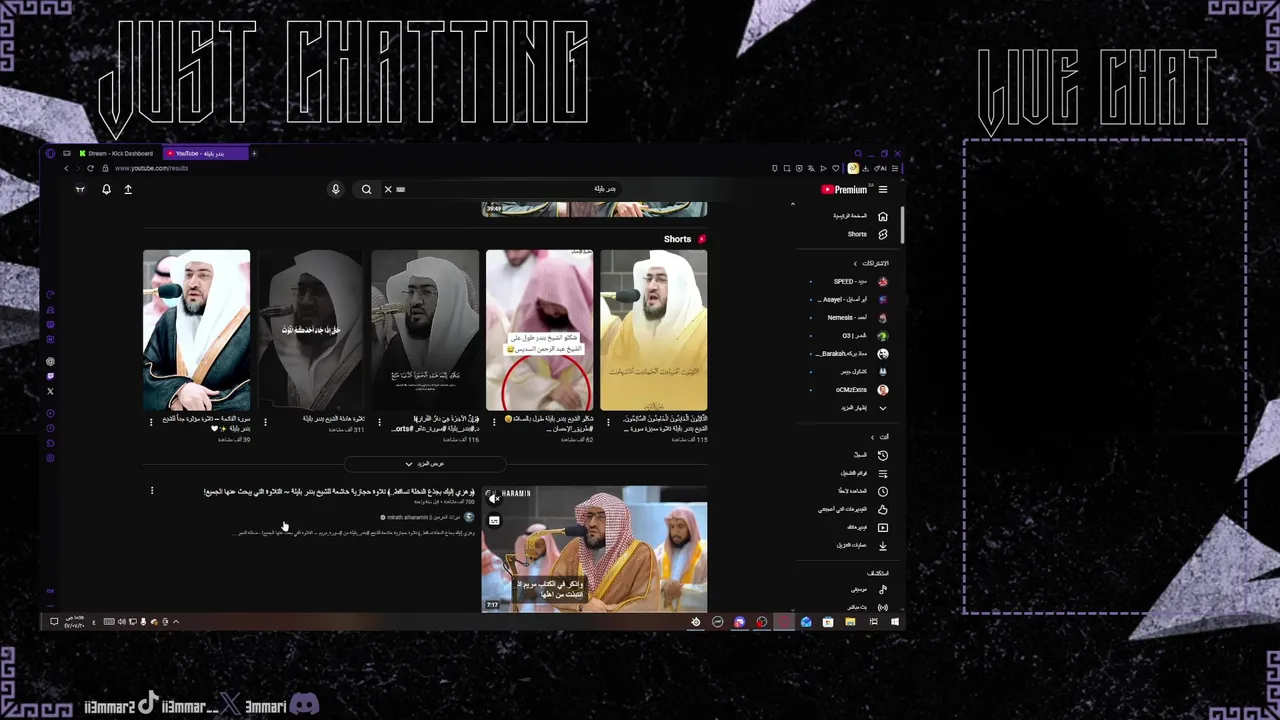Screen dimensions: 1280x720
Task: Open the taskbar notification center icon
Action: click(x=54, y=622)
